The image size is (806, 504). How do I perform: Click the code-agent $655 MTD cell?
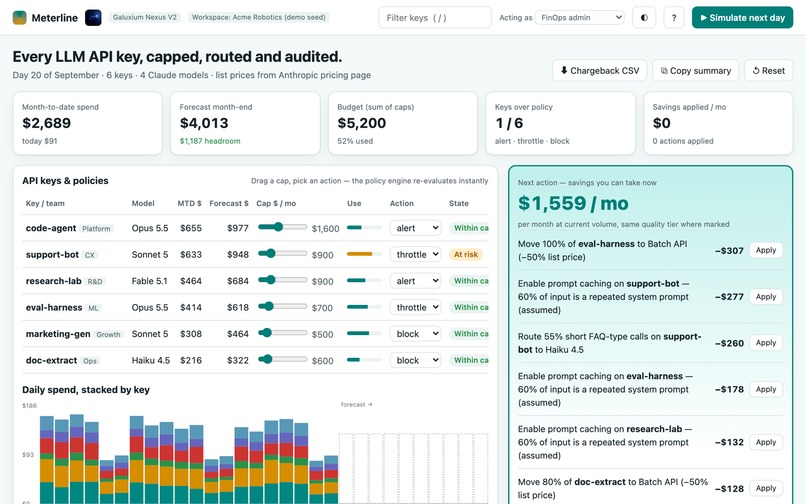pyautogui.click(x=191, y=228)
